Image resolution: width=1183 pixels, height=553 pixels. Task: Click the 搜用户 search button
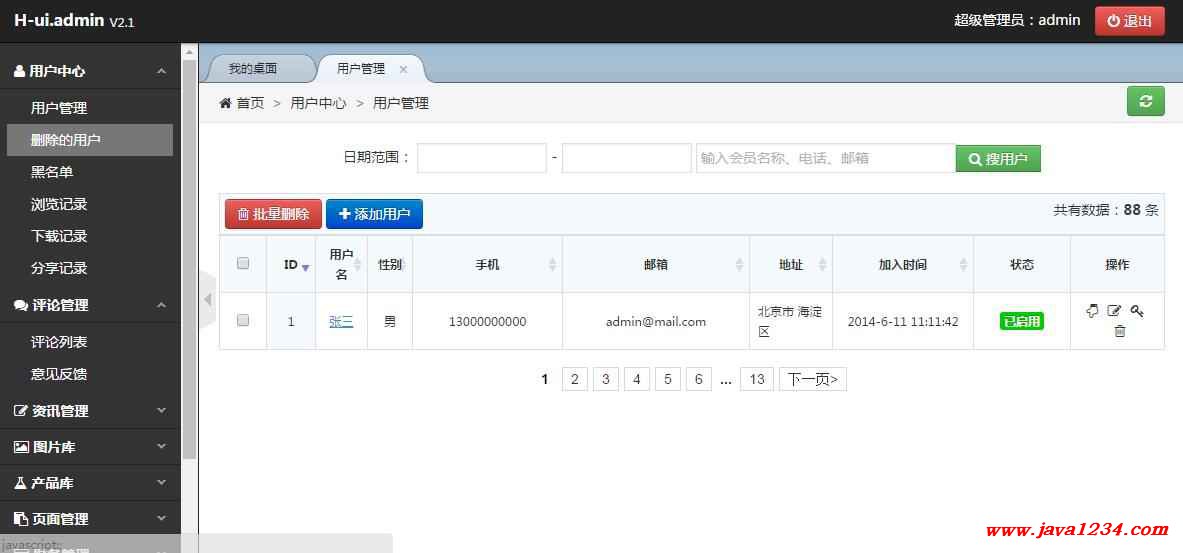997,159
